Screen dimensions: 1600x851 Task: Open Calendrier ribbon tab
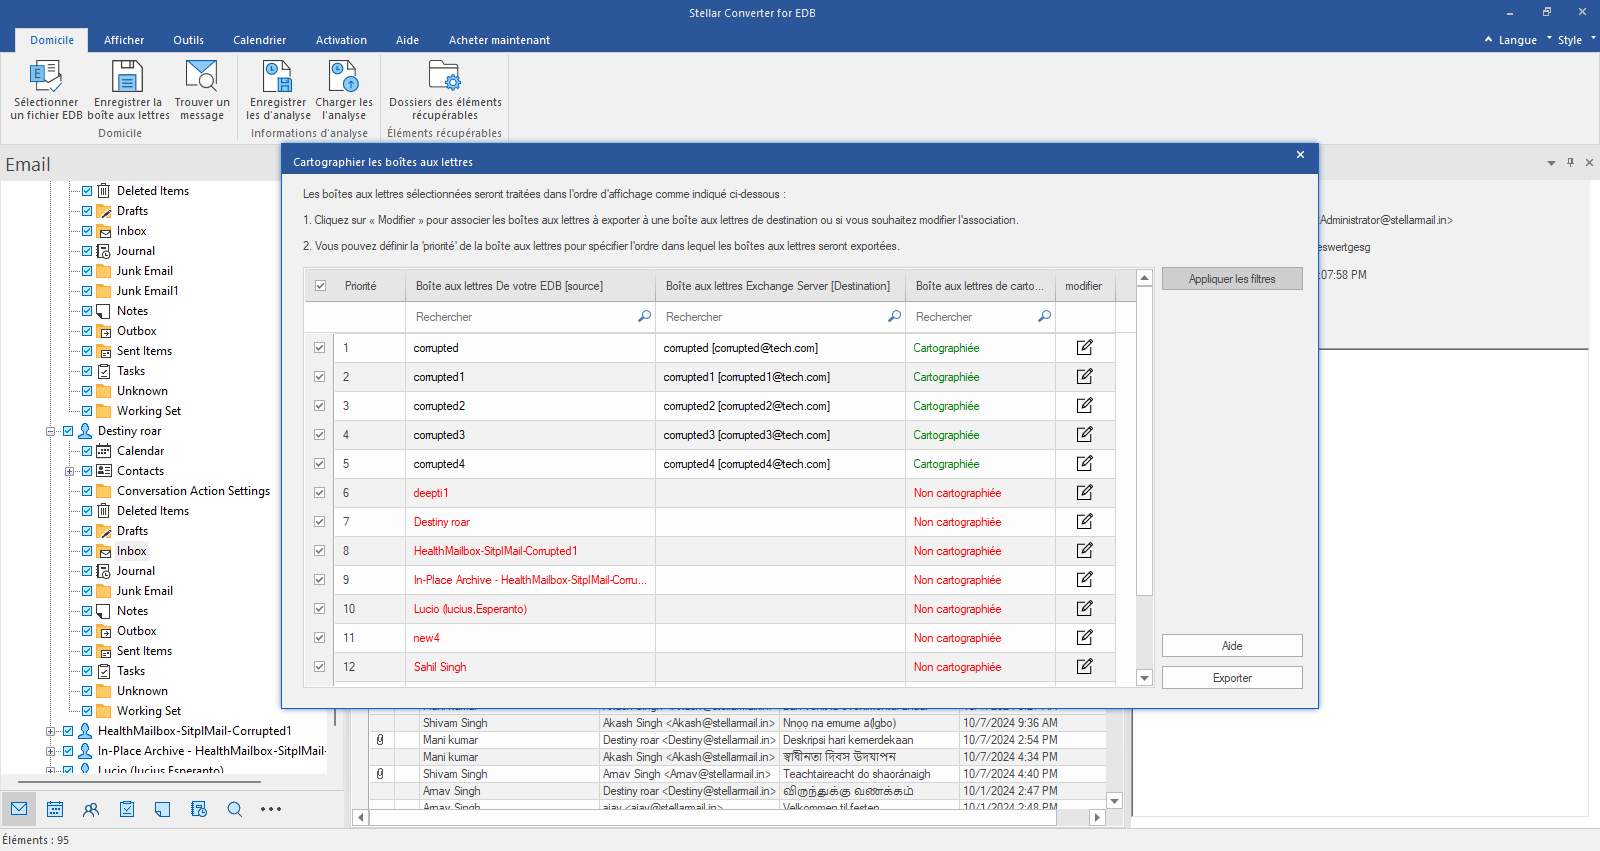(260, 40)
